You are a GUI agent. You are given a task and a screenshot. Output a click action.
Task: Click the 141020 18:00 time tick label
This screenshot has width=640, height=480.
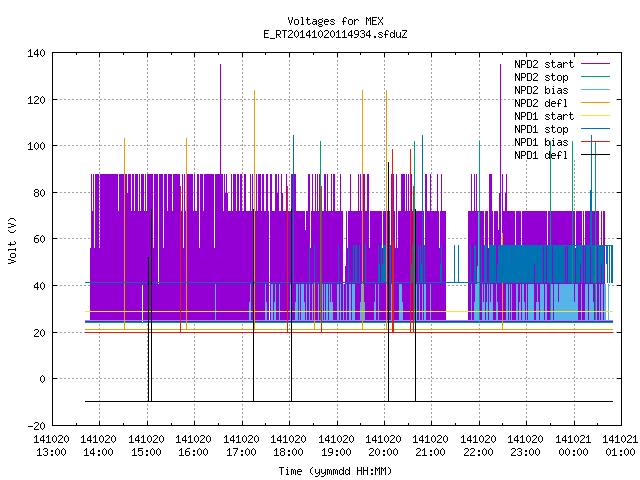pos(288,446)
